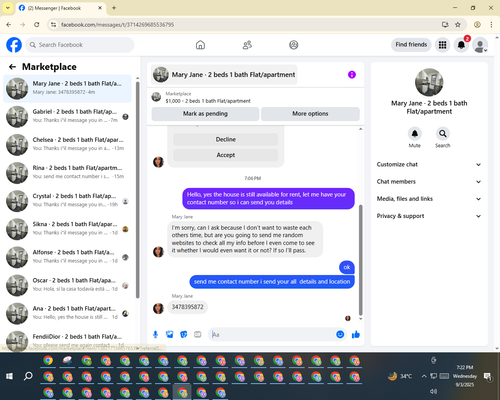Show hidden system tray icons

point(424,376)
